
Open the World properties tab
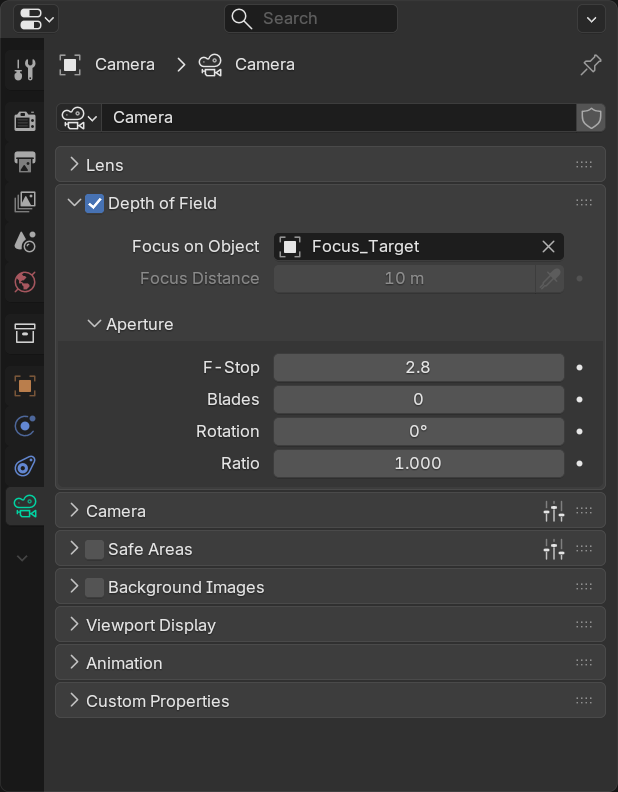click(x=25, y=282)
